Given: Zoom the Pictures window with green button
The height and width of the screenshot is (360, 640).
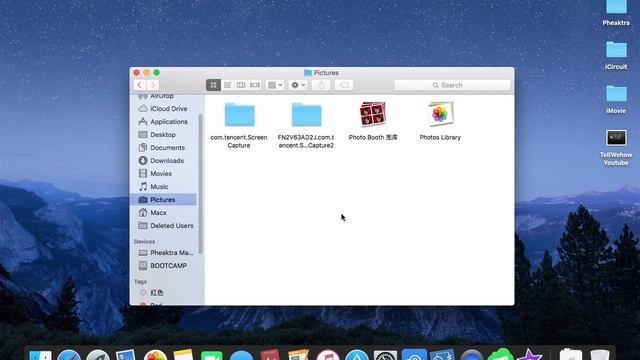Looking at the screenshot, I should point(156,73).
